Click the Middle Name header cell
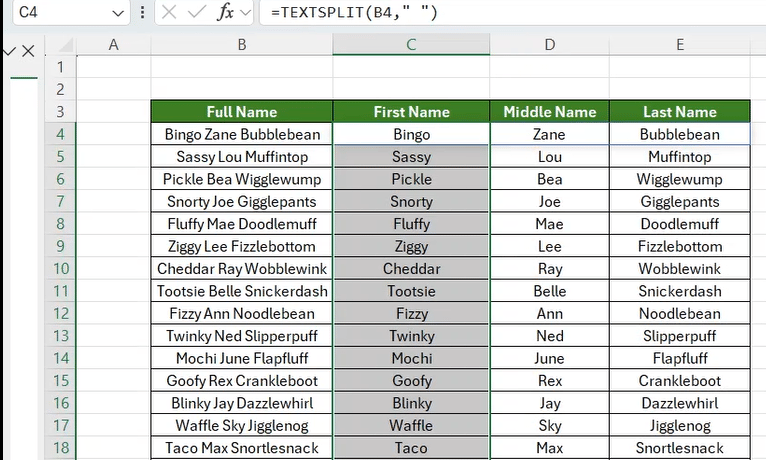Screen dimensions: 766x460 pyautogui.click(x=550, y=112)
